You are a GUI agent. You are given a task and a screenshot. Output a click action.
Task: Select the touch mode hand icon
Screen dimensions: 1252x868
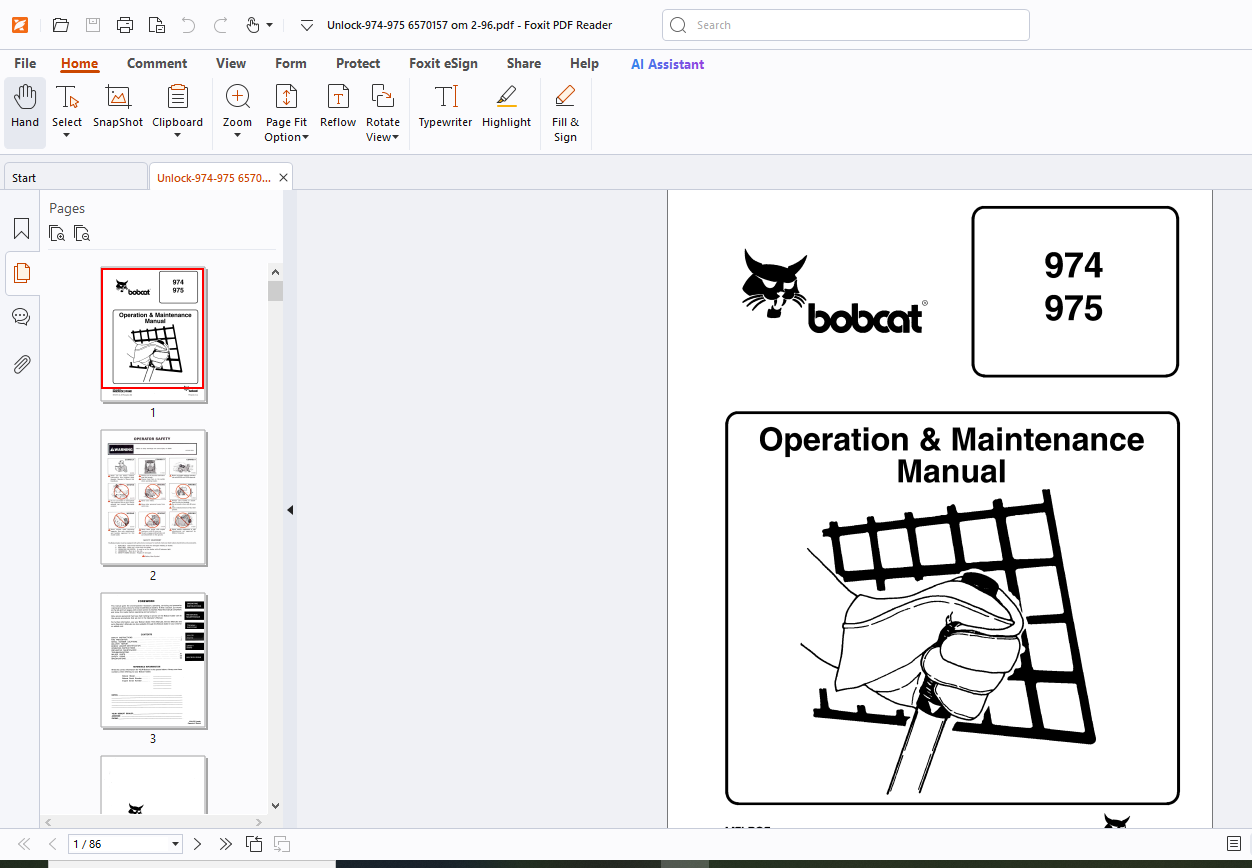click(253, 25)
